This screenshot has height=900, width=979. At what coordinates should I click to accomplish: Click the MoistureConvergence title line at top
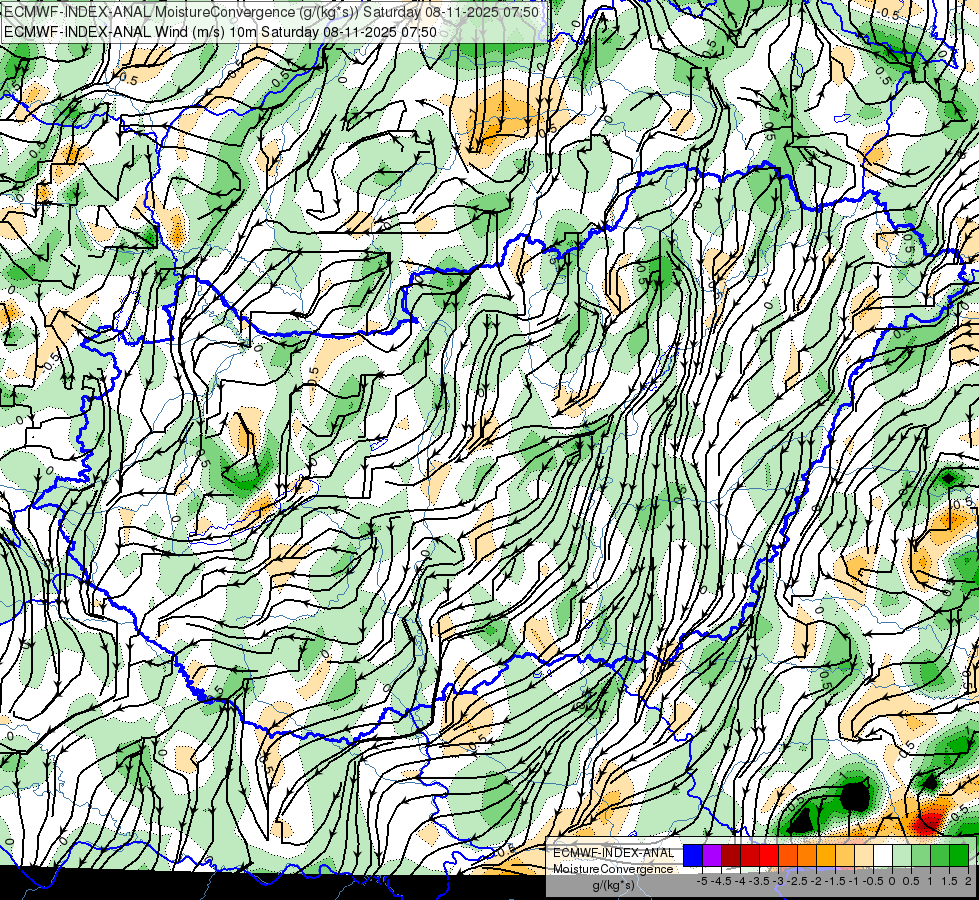272,12
